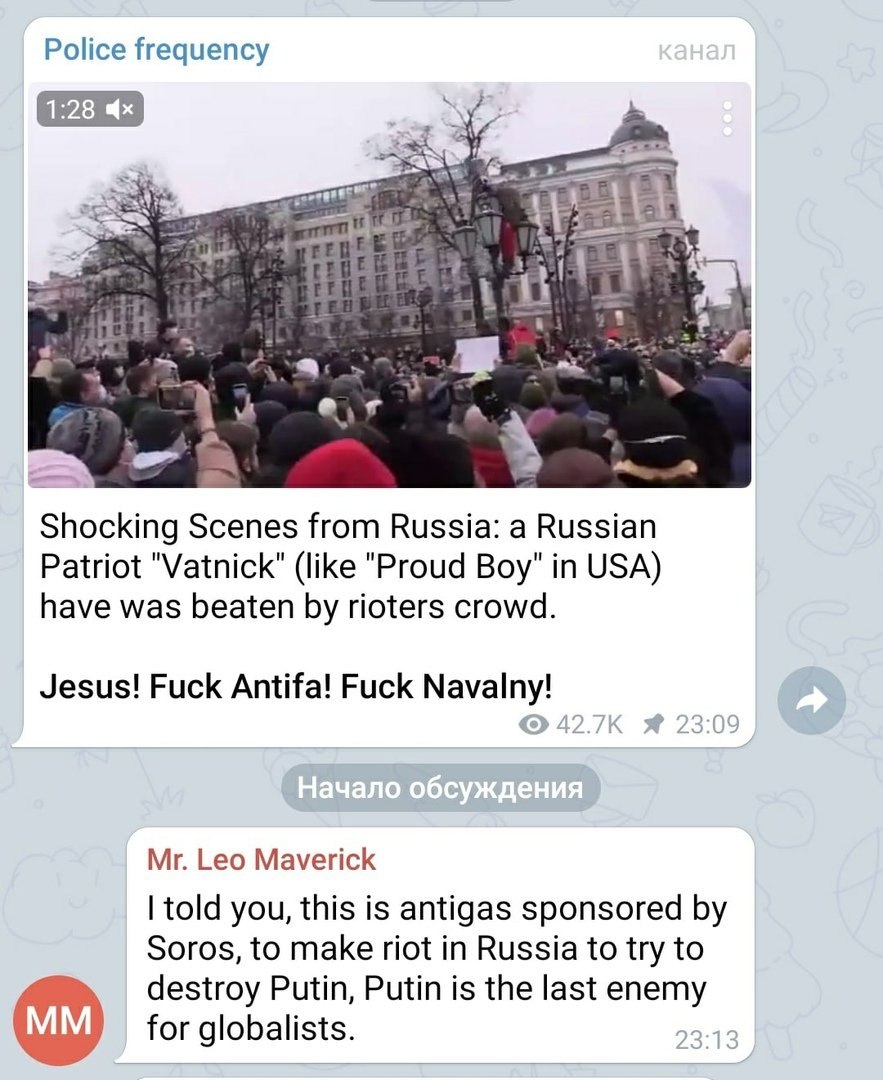Click the канал label
Image resolution: width=883 pixels, height=1080 pixels.
point(696,51)
